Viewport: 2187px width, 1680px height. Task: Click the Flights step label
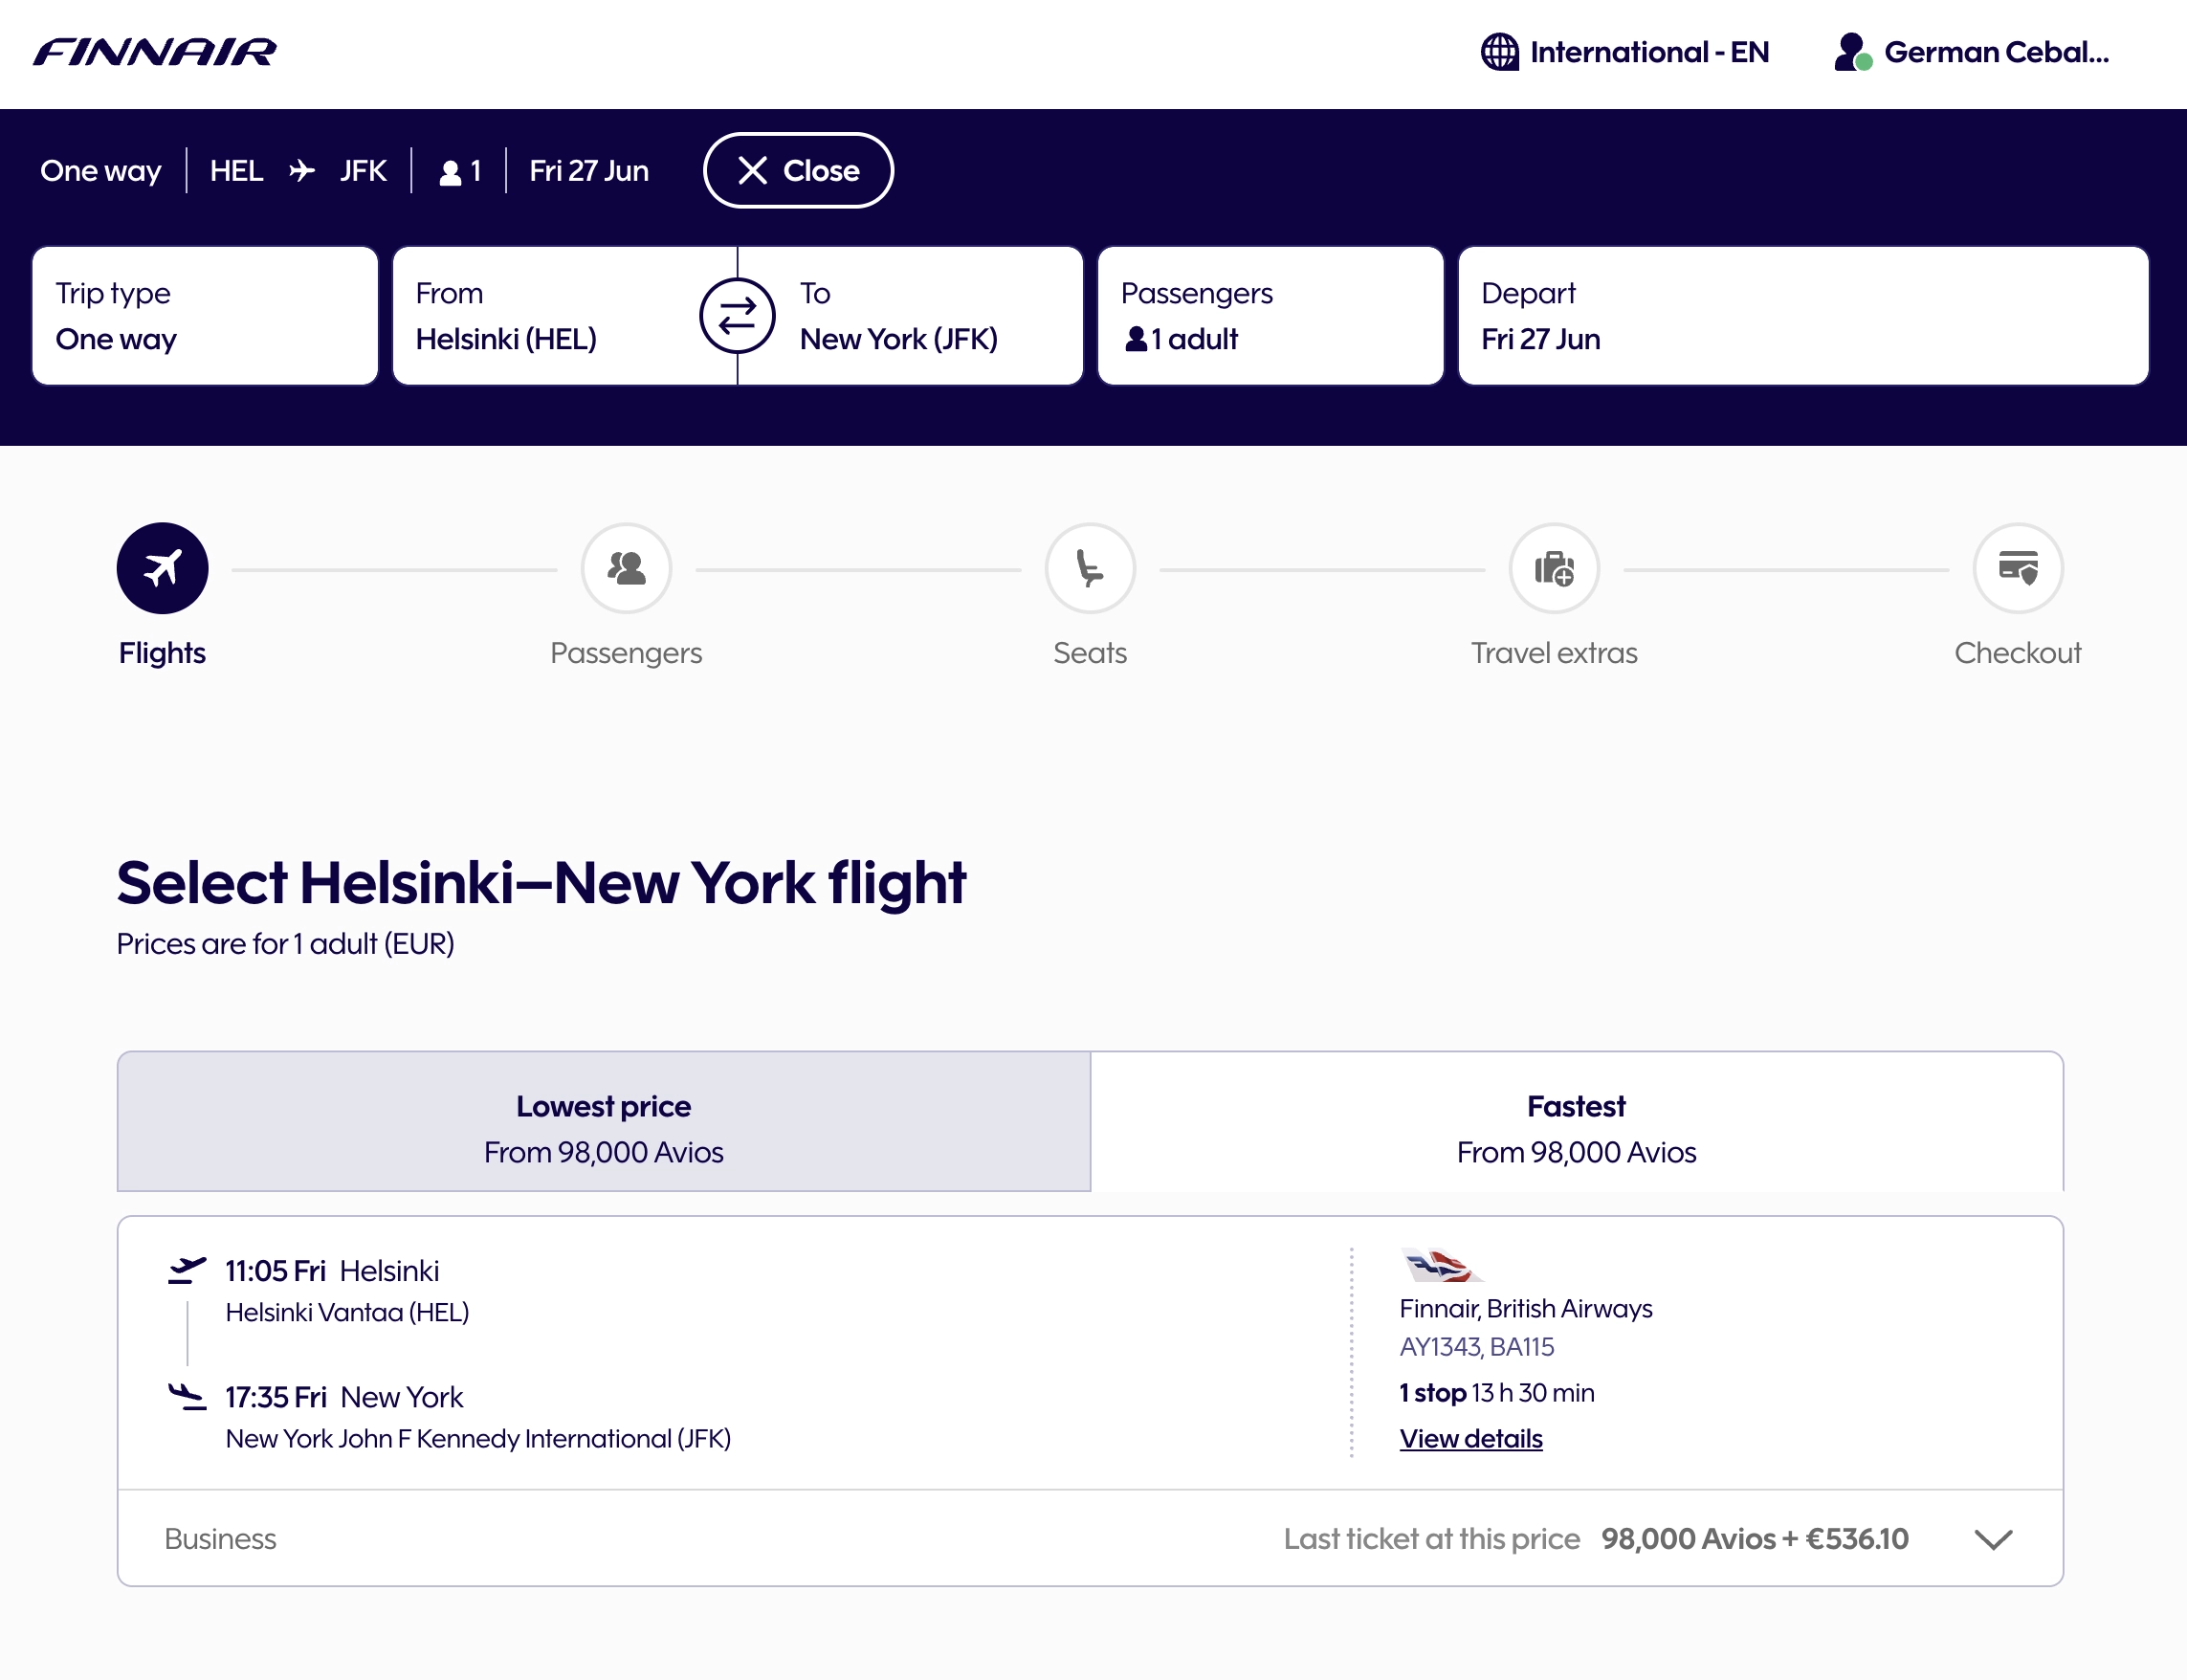(162, 653)
